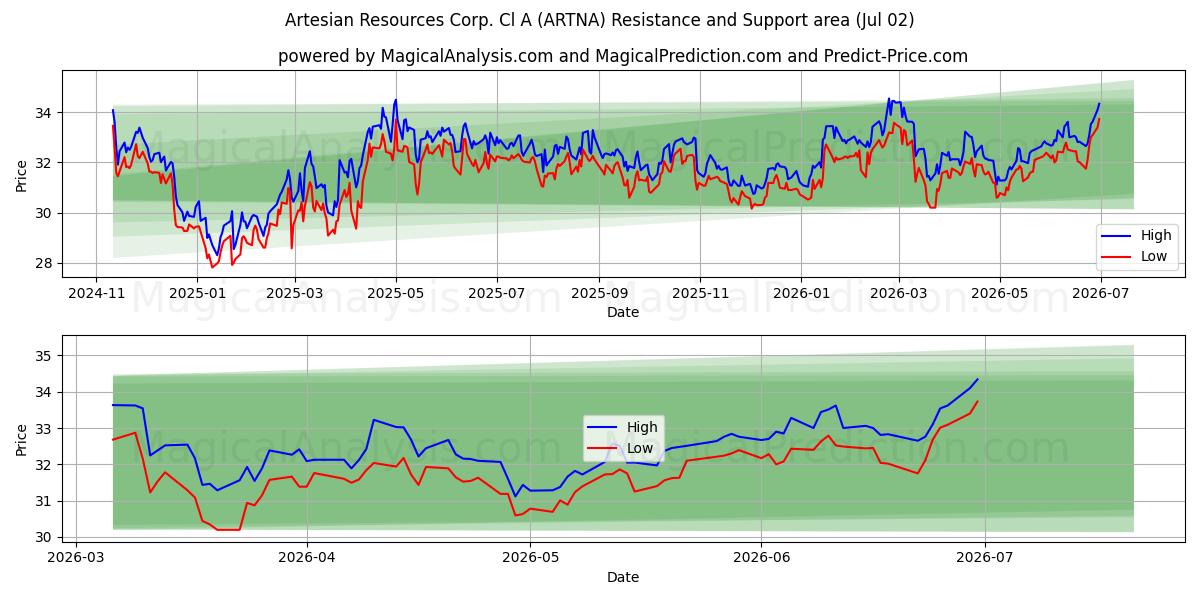Image resolution: width=1200 pixels, height=600 pixels.
Task: Click the '30' price tick on the bottom chart
Action: 46,538
